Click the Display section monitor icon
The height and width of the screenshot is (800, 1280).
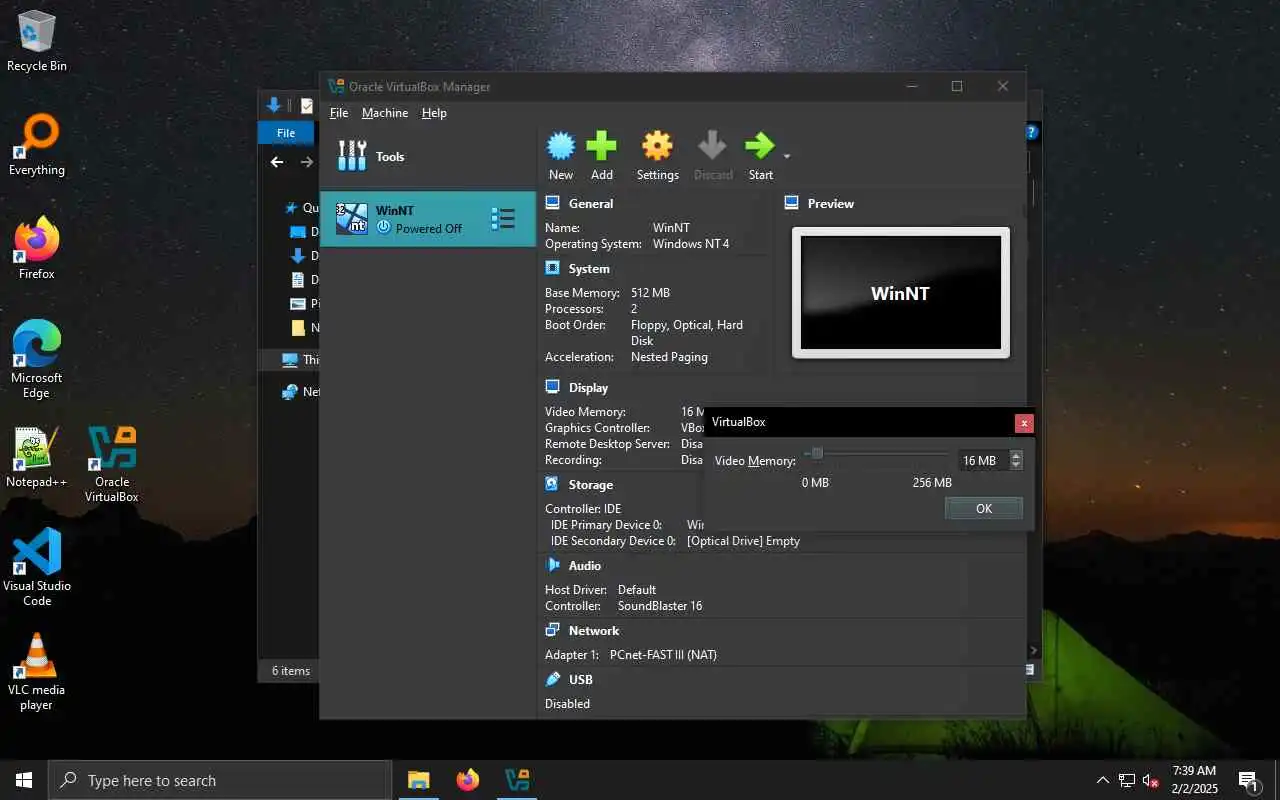[x=552, y=387]
